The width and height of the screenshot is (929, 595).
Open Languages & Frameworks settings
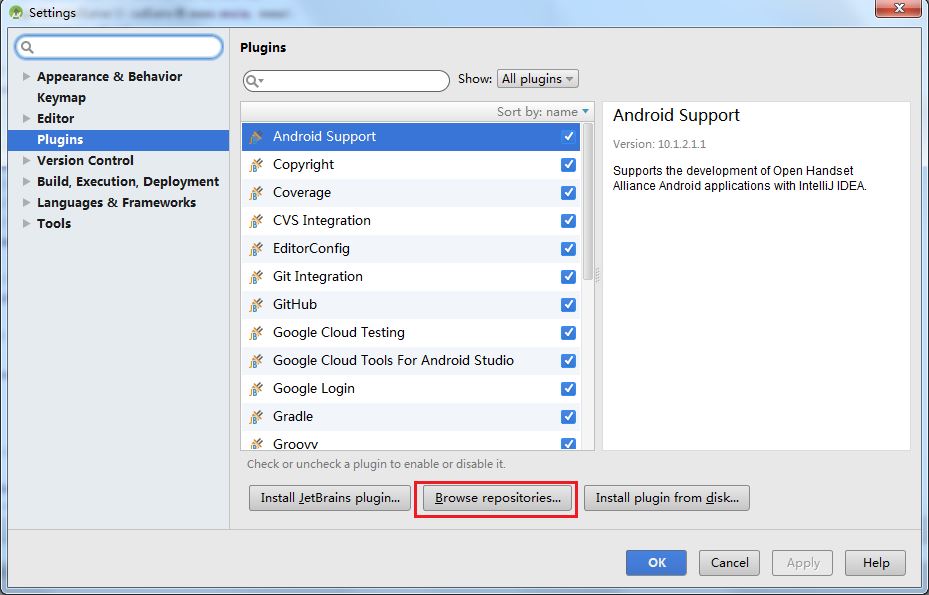pos(116,203)
